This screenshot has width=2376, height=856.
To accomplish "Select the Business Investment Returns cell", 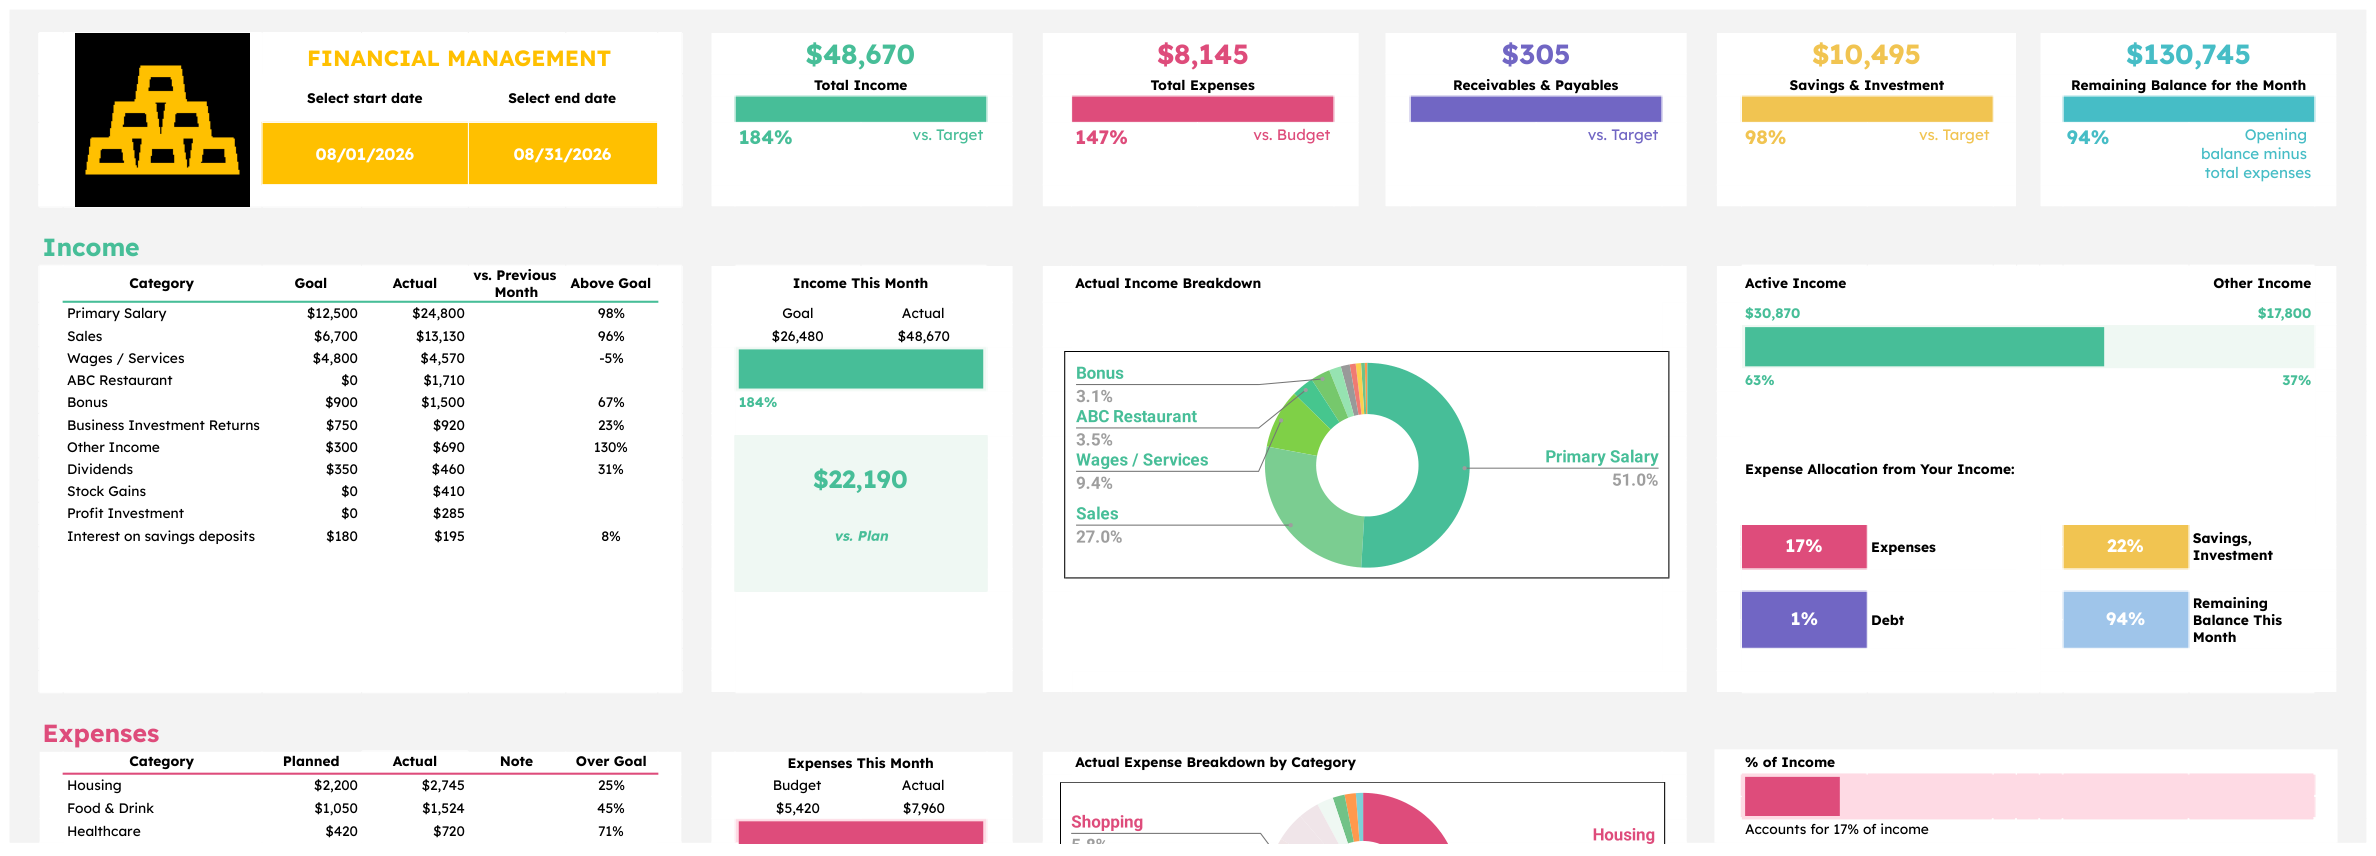I will (163, 426).
